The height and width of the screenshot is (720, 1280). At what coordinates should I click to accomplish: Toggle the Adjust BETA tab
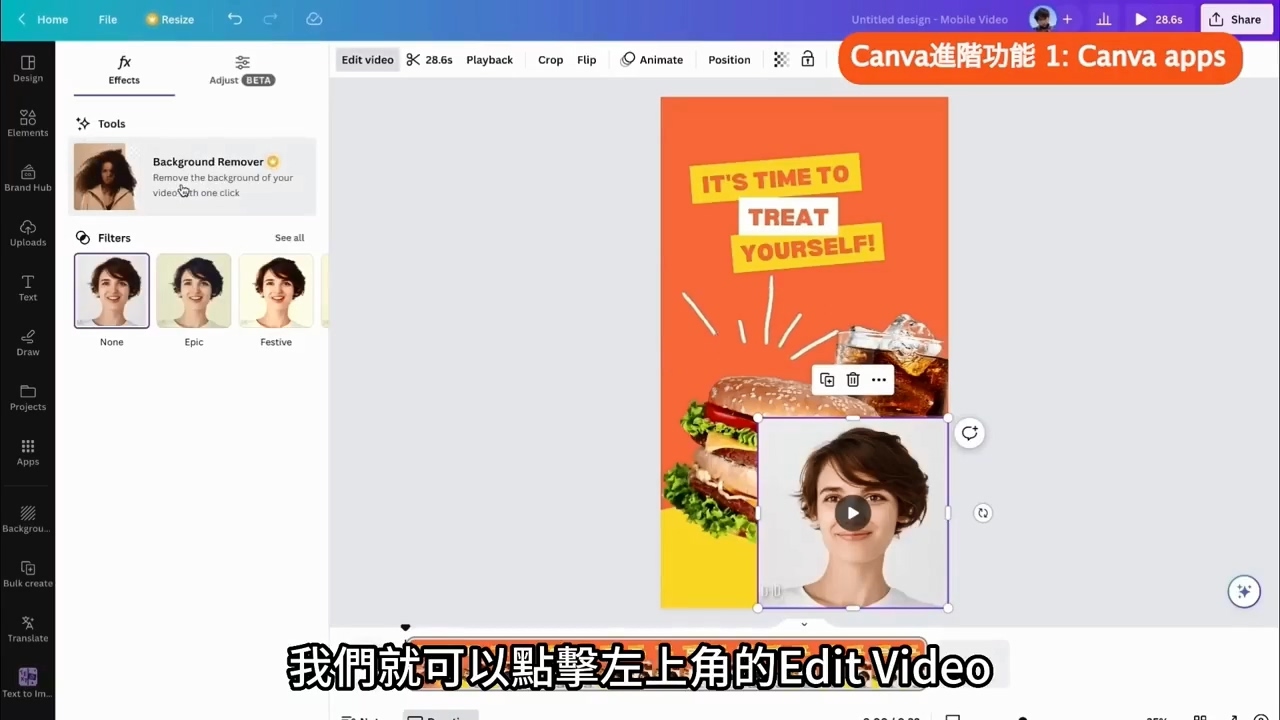coord(241,69)
